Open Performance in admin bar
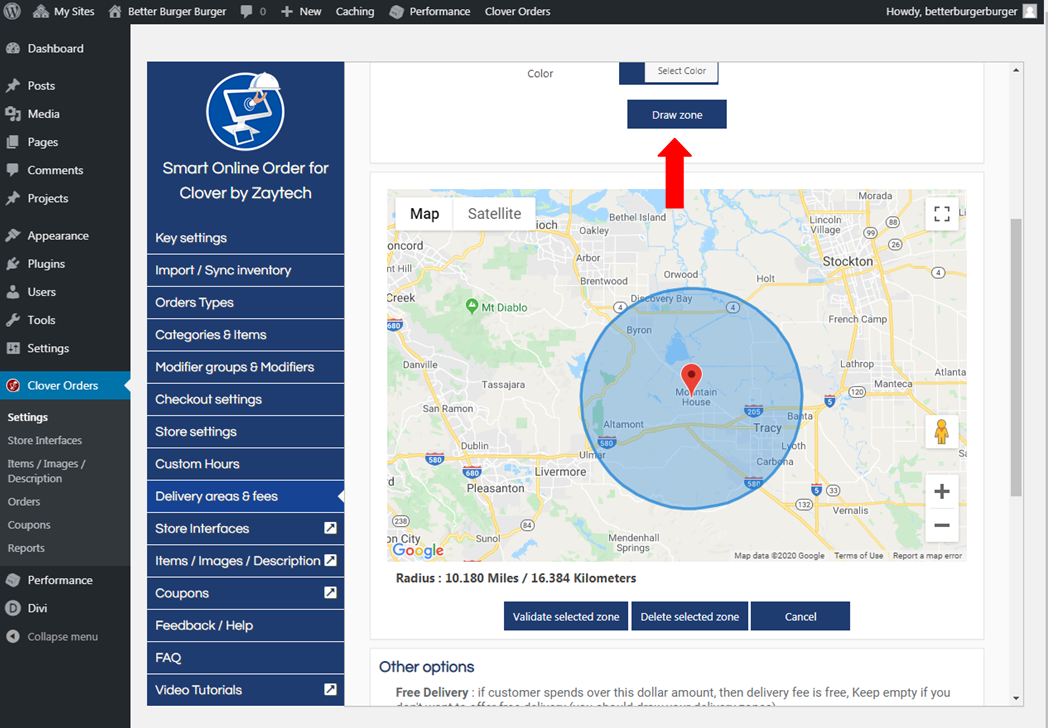The height and width of the screenshot is (728, 1048). click(x=430, y=11)
